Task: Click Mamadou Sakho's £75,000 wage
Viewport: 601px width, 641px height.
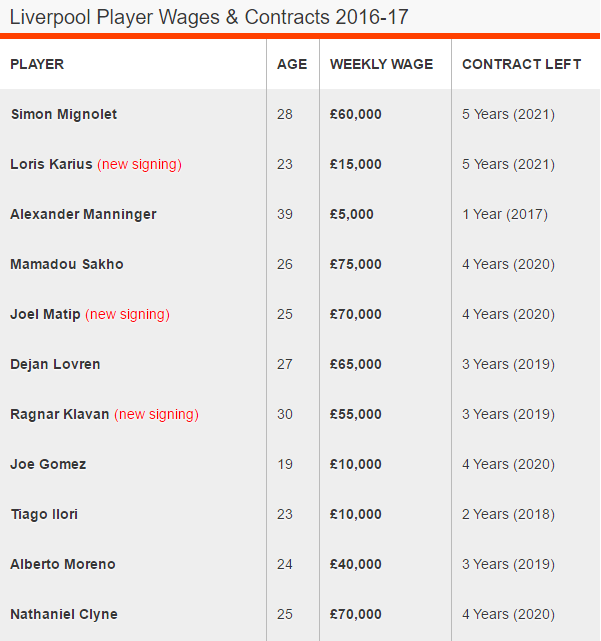Action: point(356,264)
